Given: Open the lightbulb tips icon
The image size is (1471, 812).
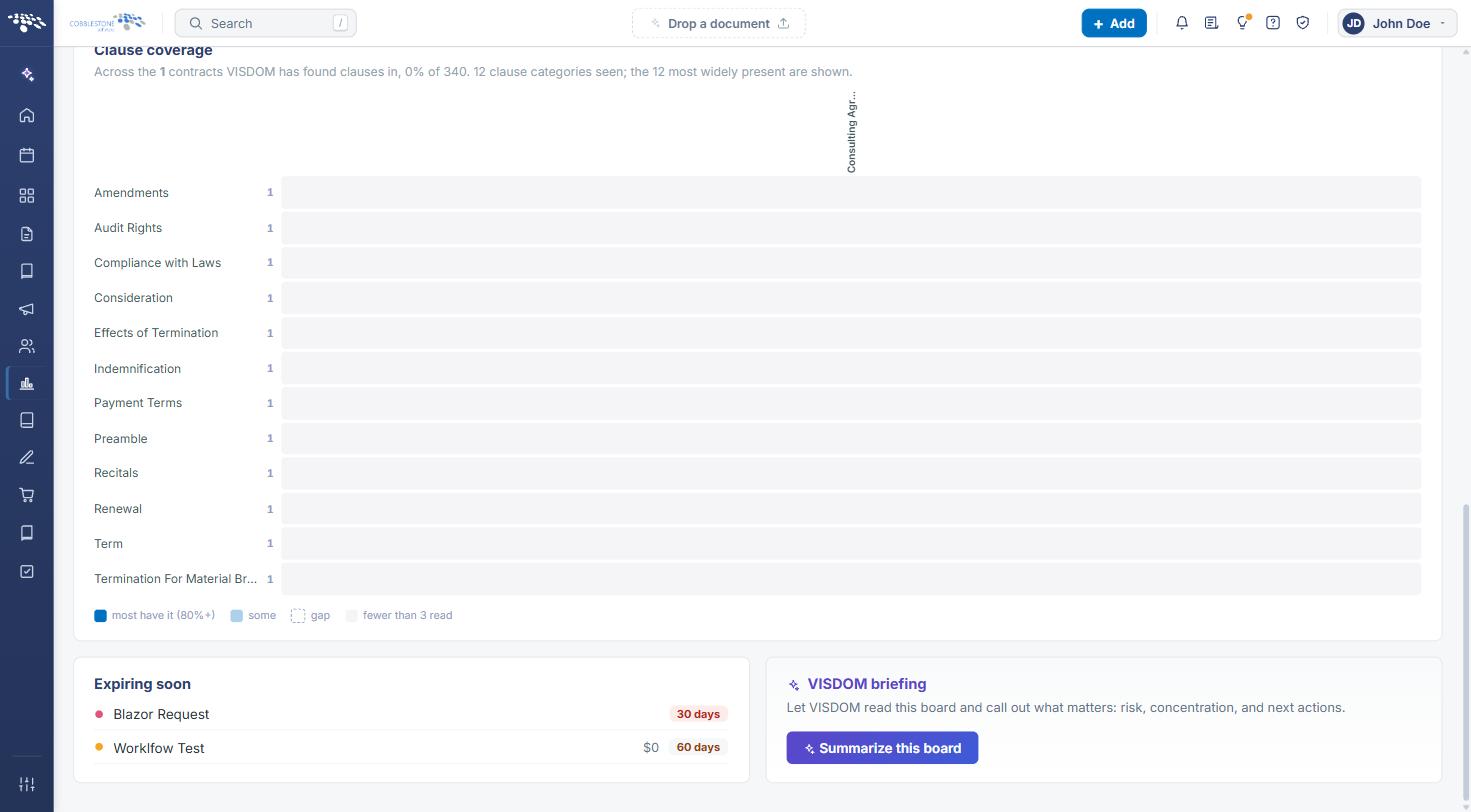Looking at the screenshot, I should tap(1242, 23).
